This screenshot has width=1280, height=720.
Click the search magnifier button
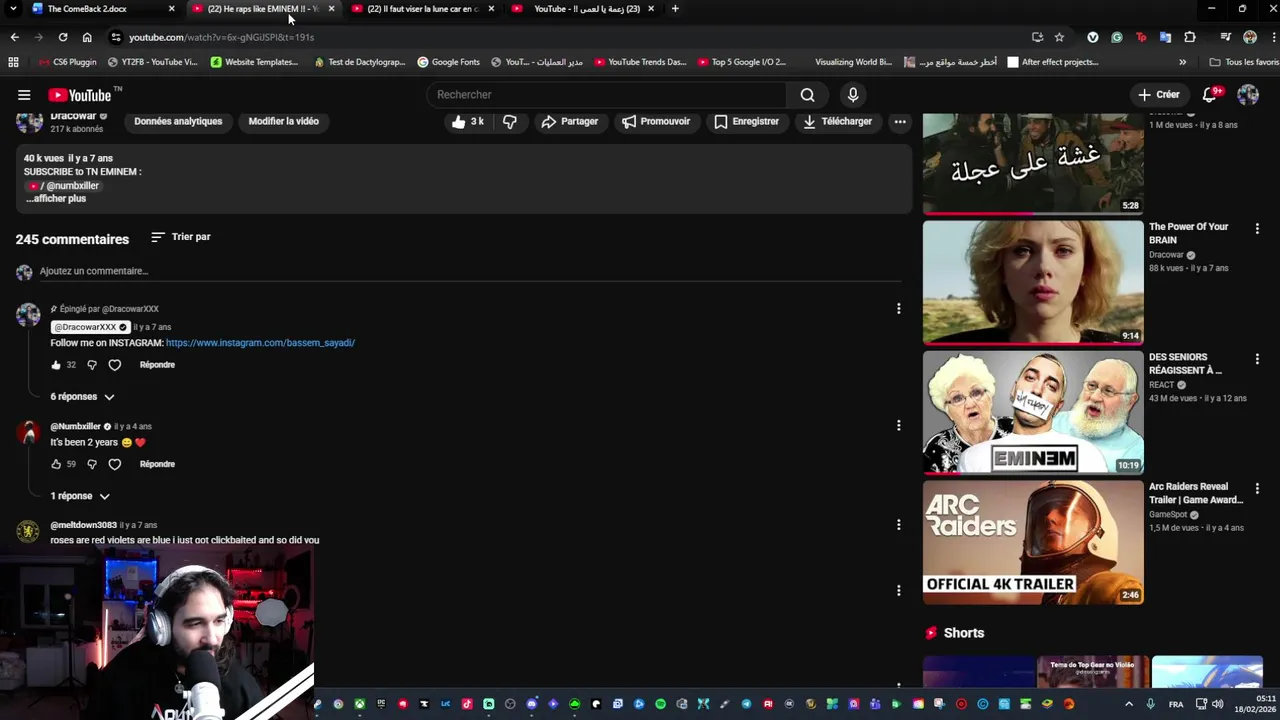click(x=807, y=95)
